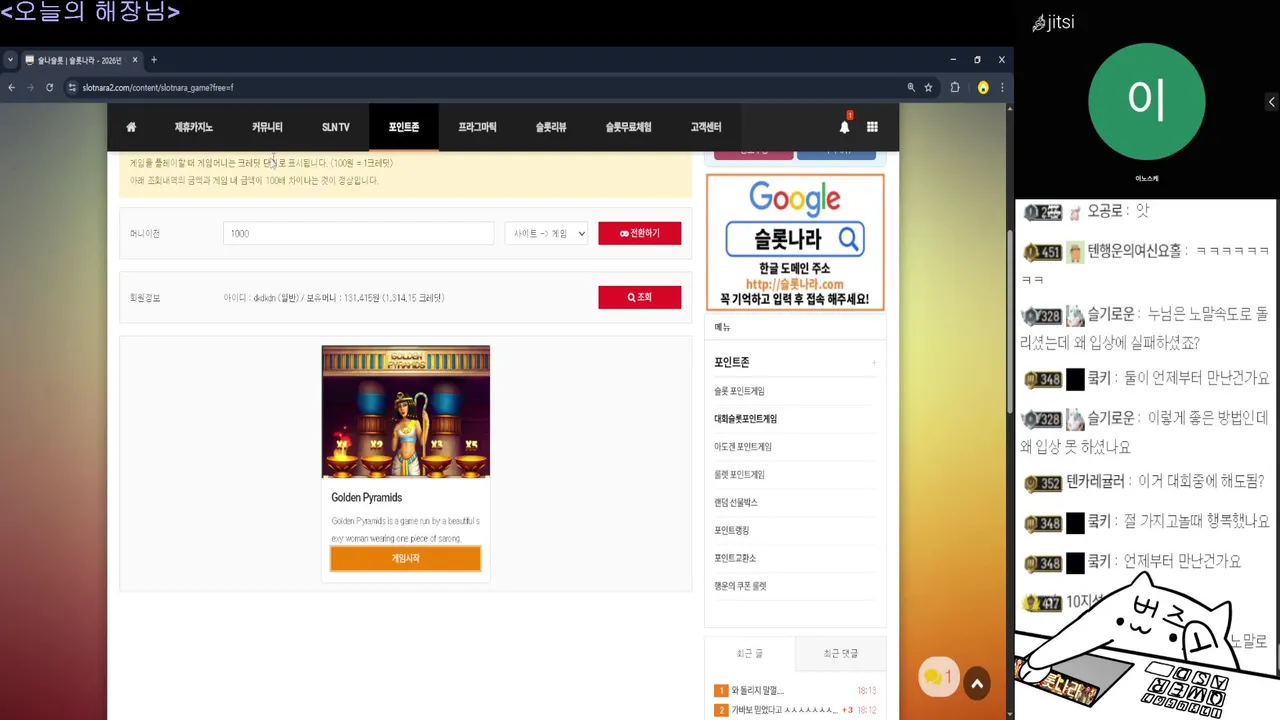Go to the site home icon
1280x720 pixels.
coord(131,127)
